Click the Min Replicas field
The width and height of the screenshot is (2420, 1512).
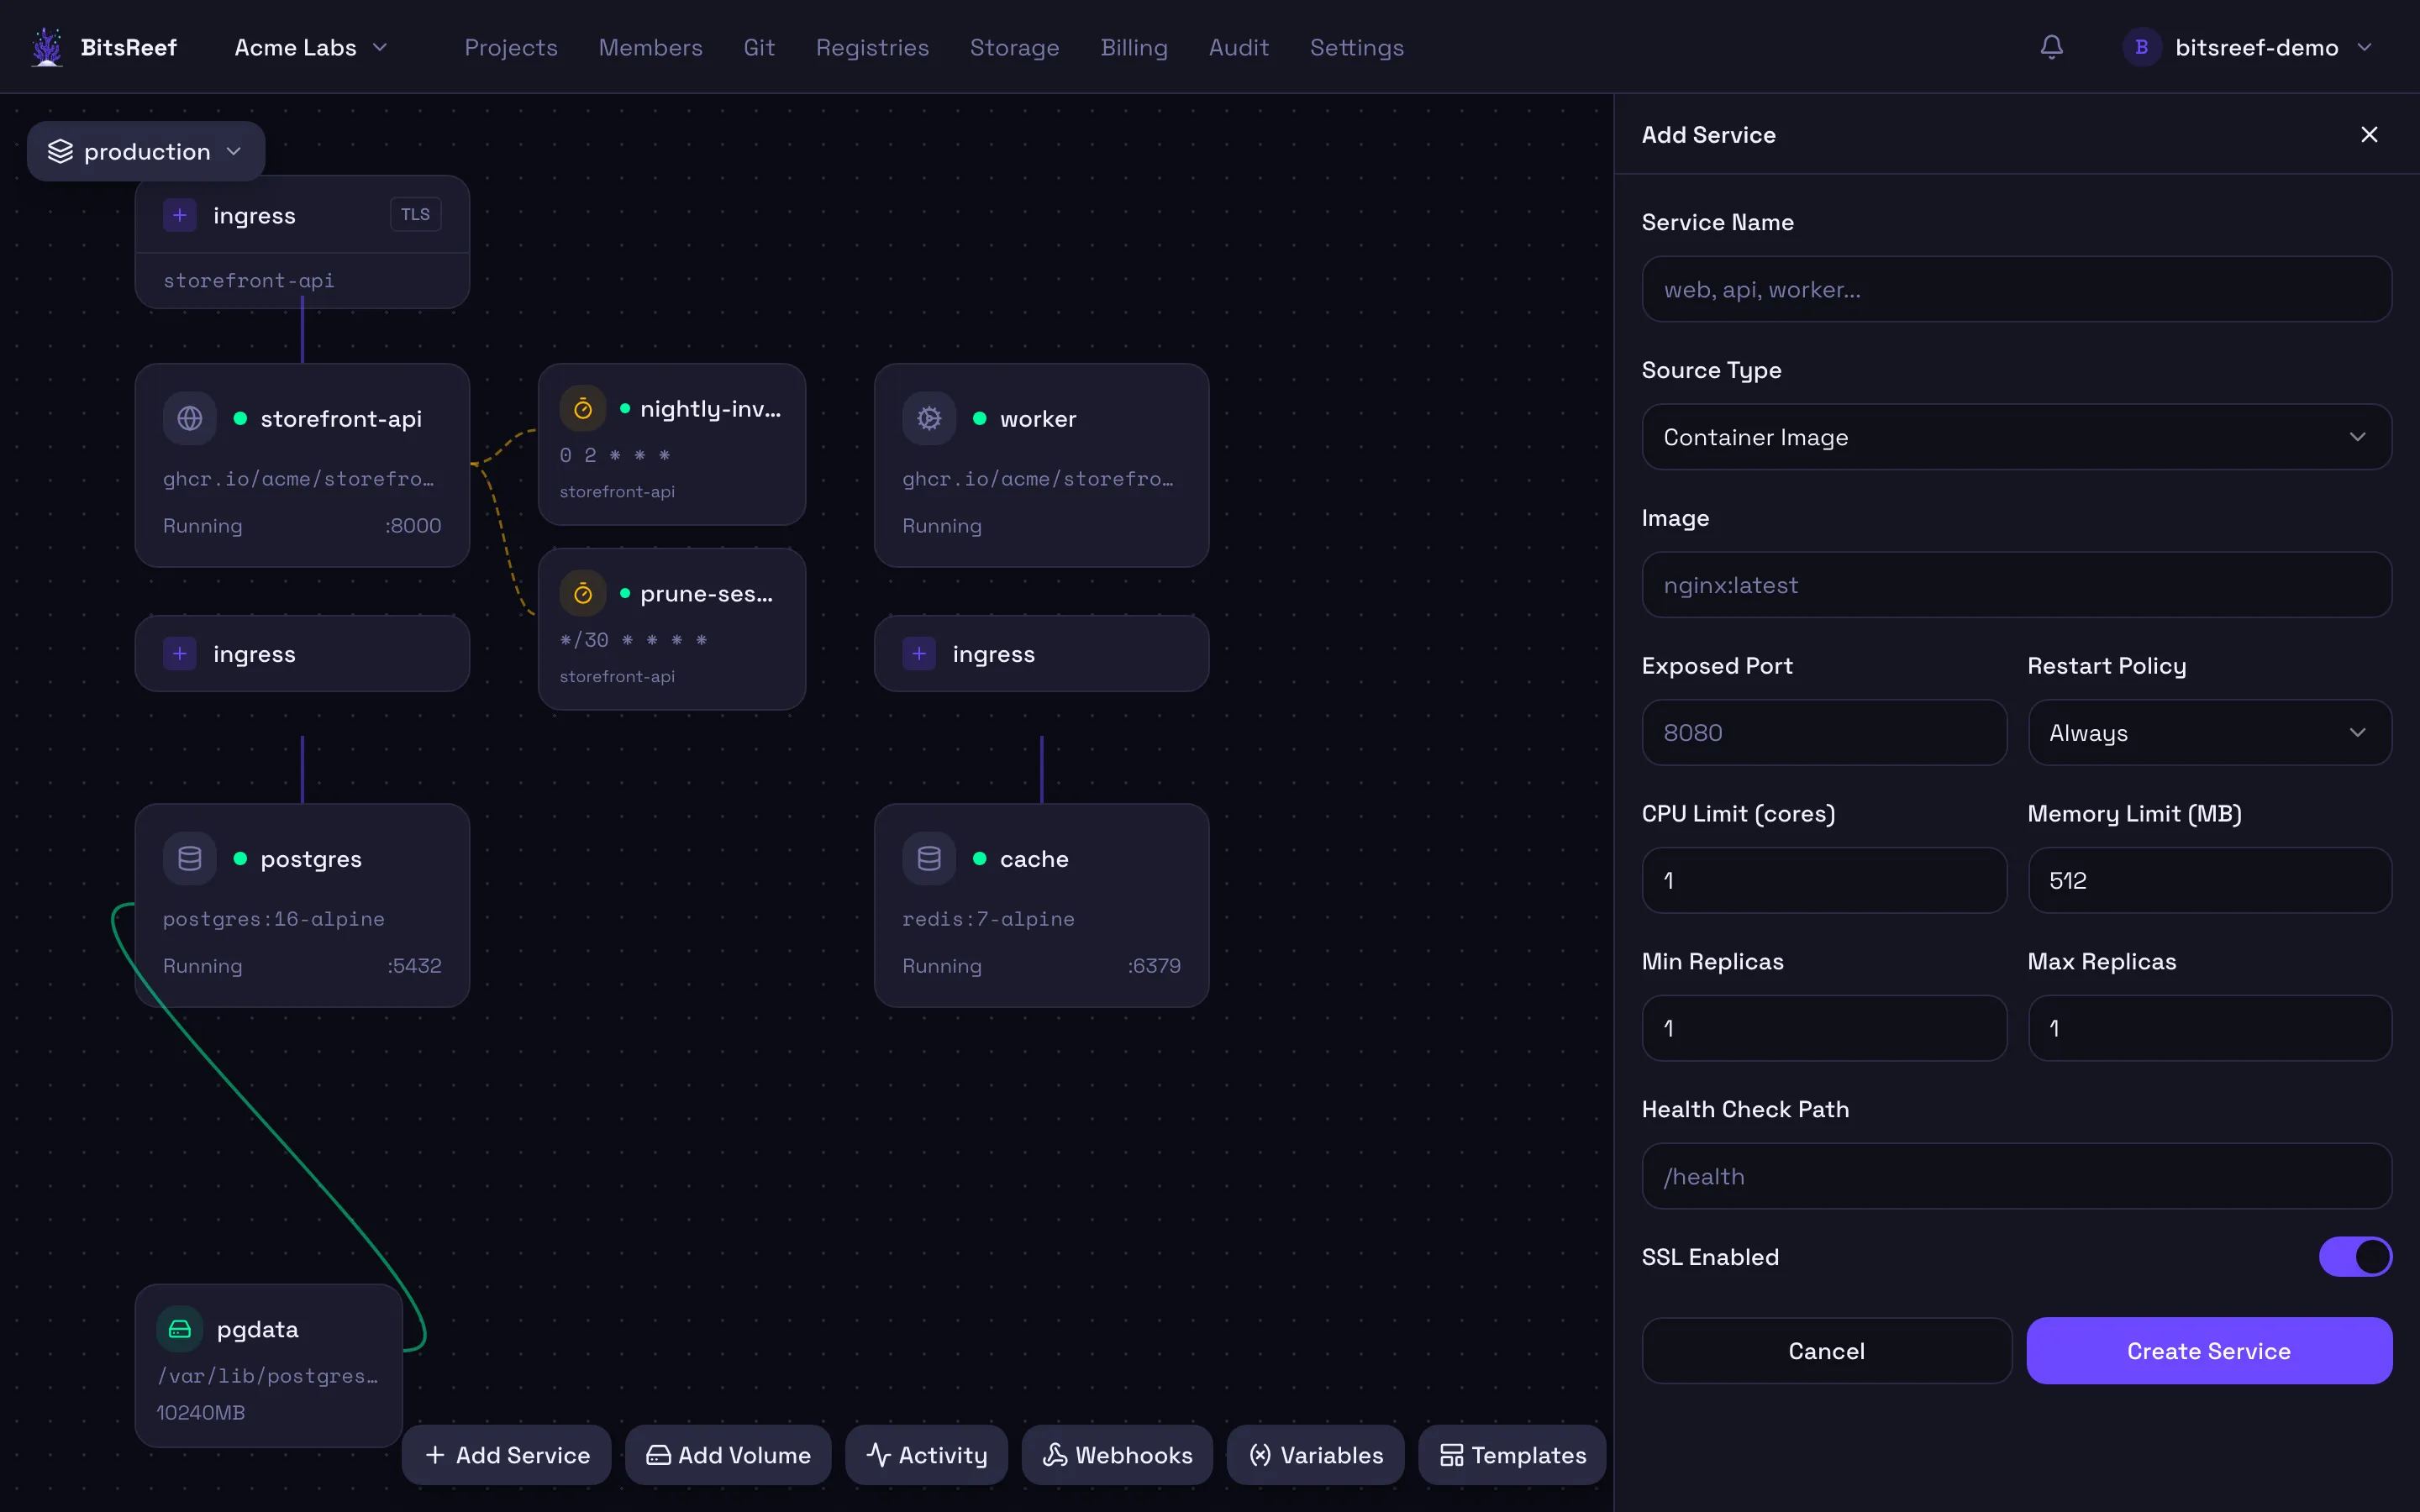tap(1824, 1028)
